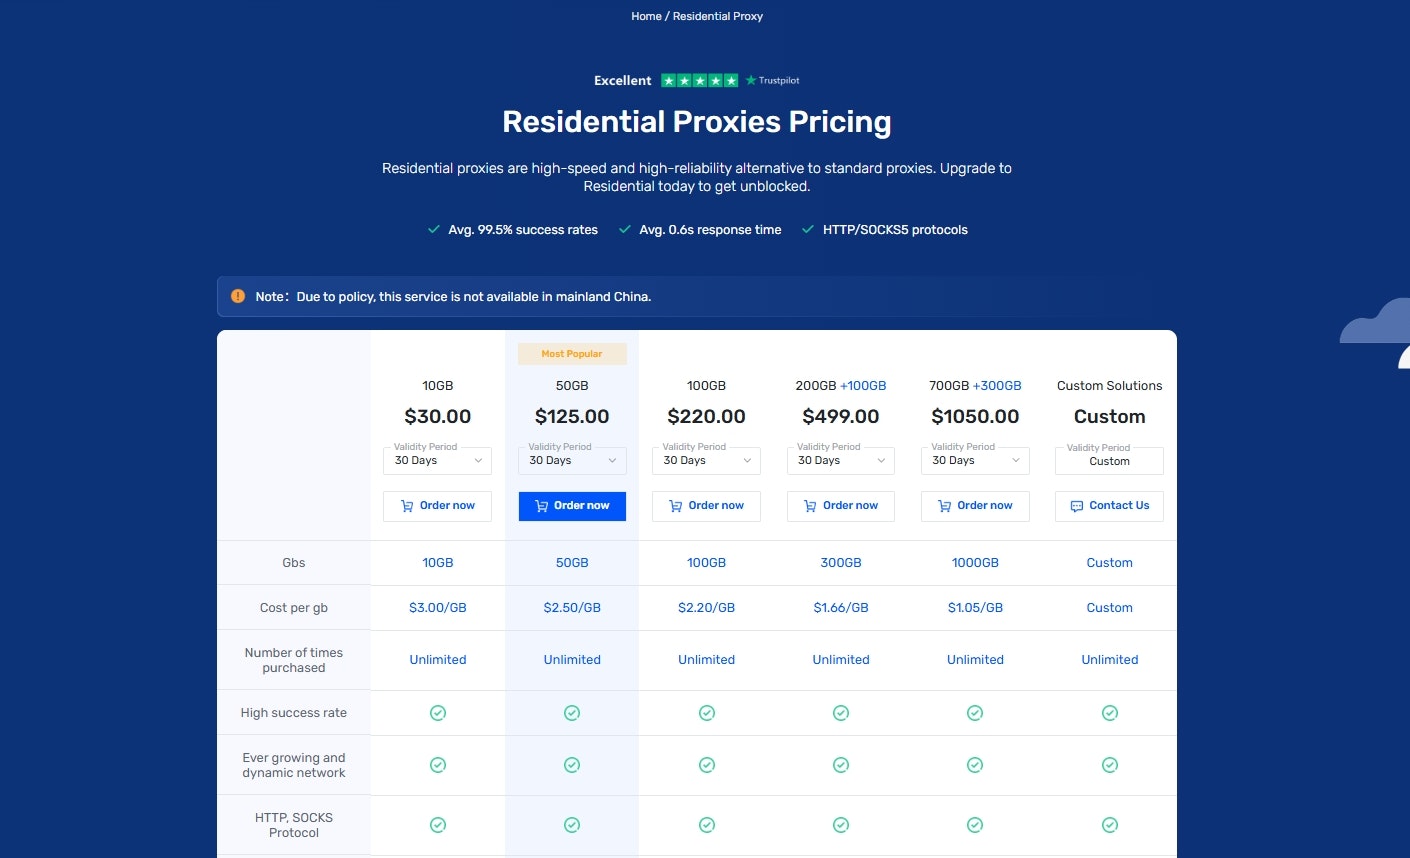Click the chat icon in the Contact Us button

tap(1077, 506)
